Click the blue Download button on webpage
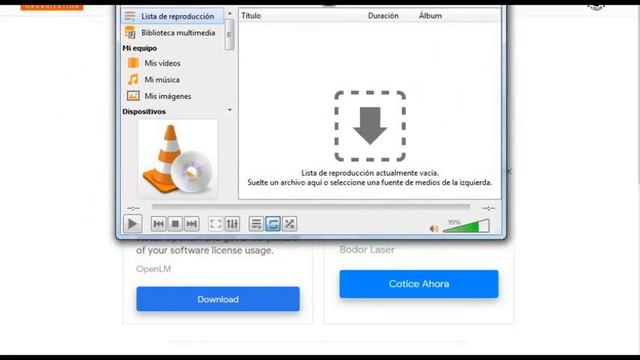 click(218, 299)
